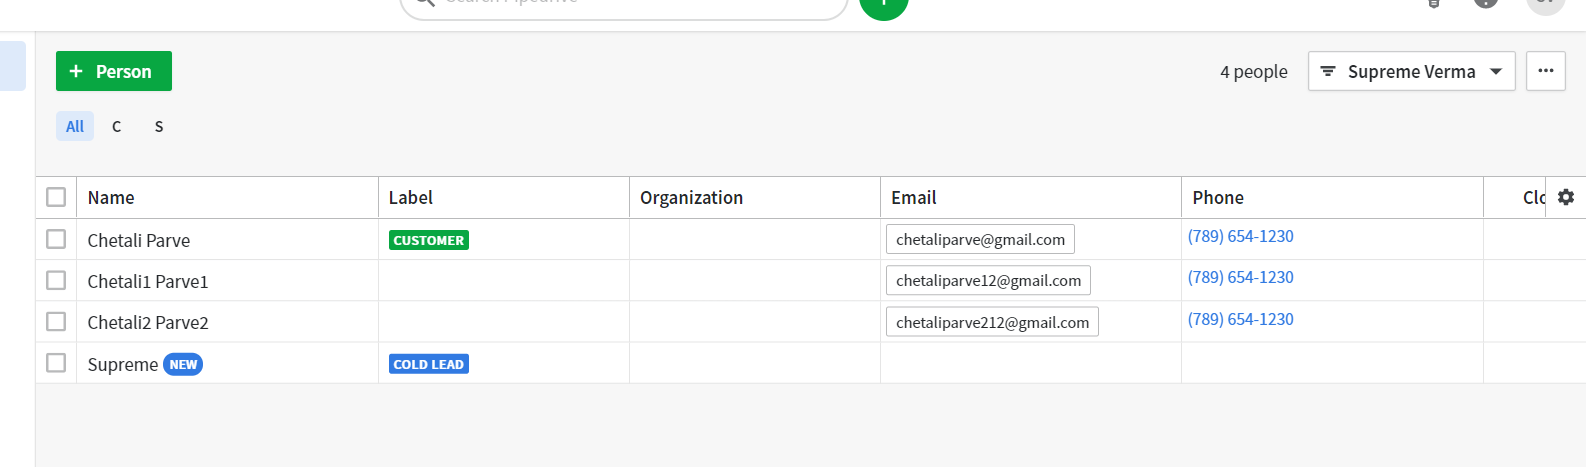Image resolution: width=1586 pixels, height=467 pixels.
Task: Toggle the select-all header checkbox
Action: pyautogui.click(x=56, y=197)
